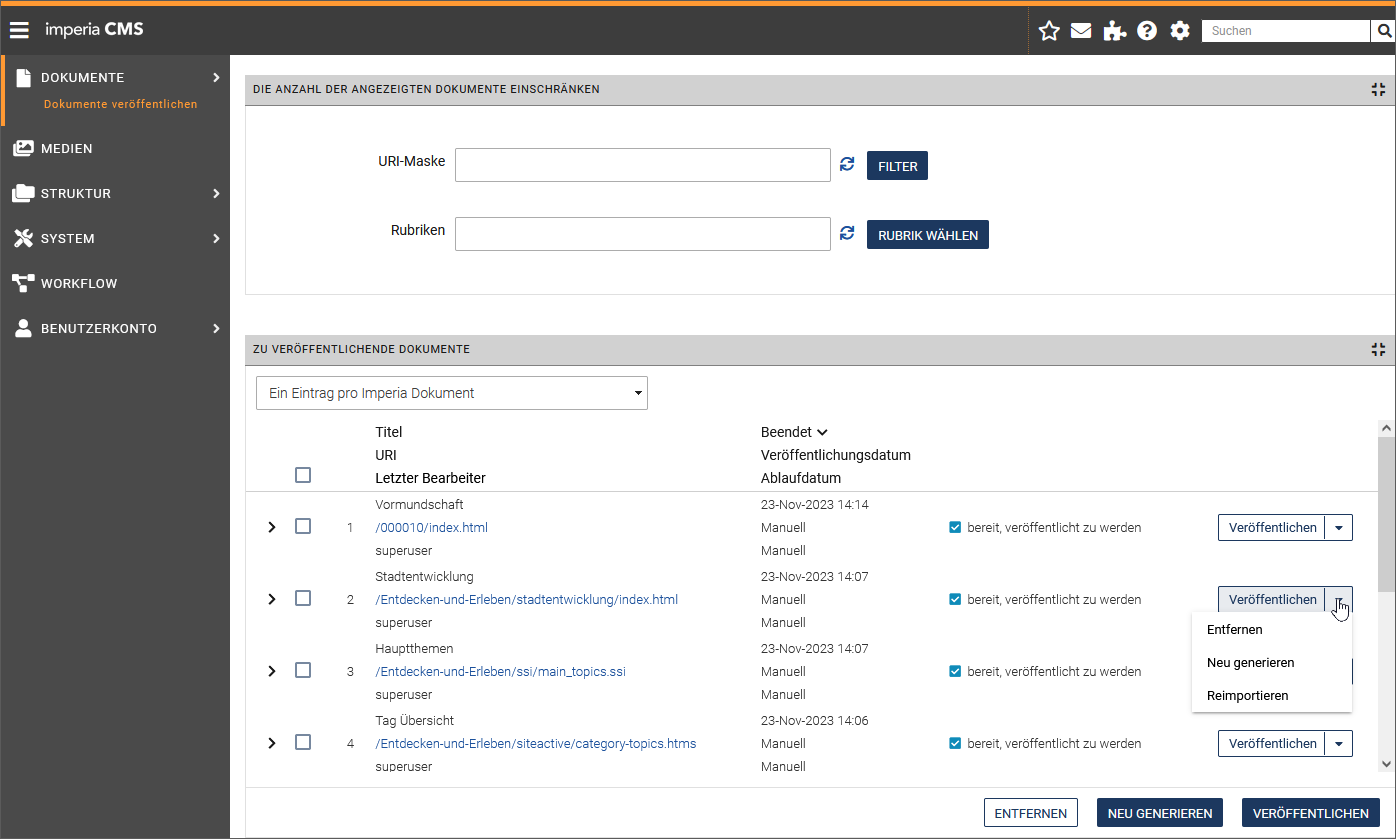Image resolution: width=1396 pixels, height=839 pixels.
Task: Click the RUBRIK WÄHLEN button
Action: [927, 235]
